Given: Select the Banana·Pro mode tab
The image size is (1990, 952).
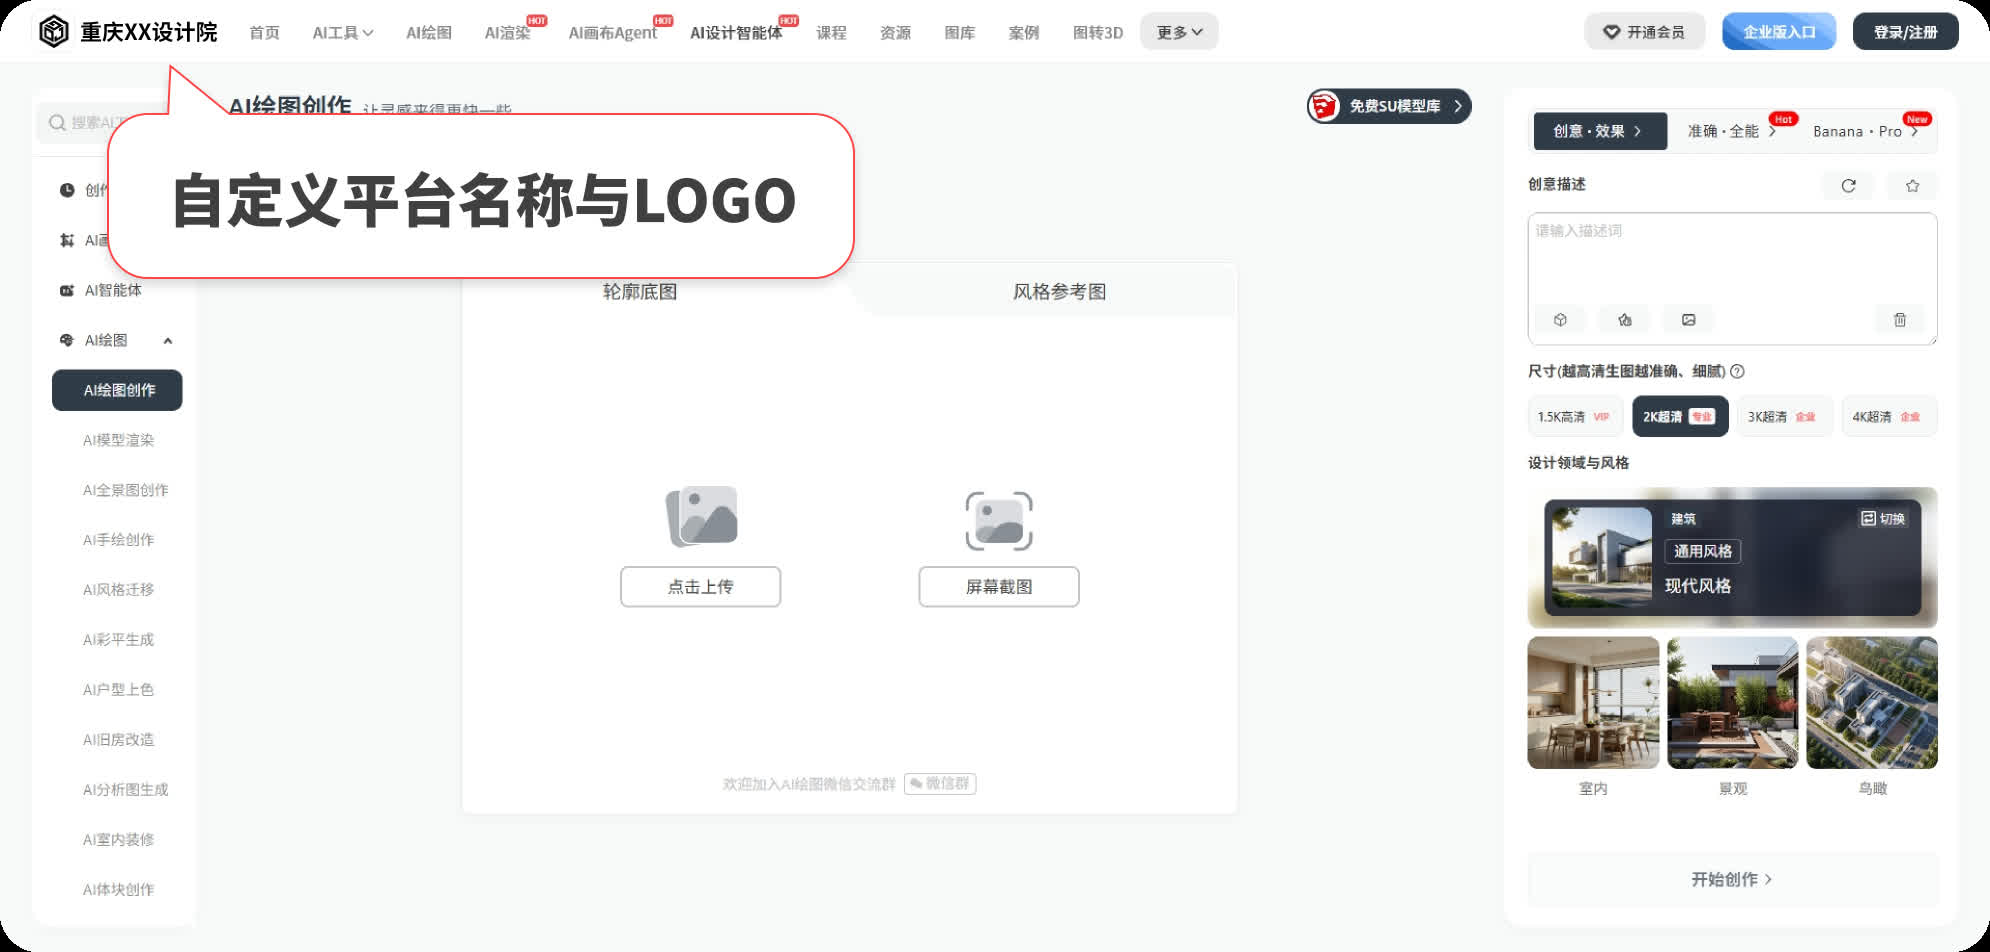Looking at the screenshot, I should tap(1866, 131).
